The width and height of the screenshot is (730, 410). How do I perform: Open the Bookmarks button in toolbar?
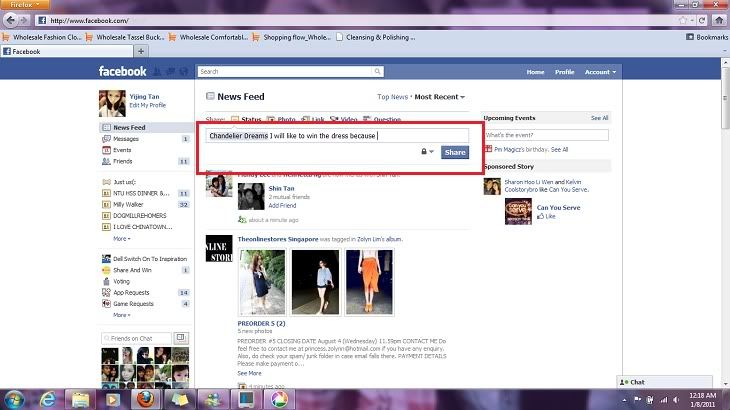(x=707, y=37)
